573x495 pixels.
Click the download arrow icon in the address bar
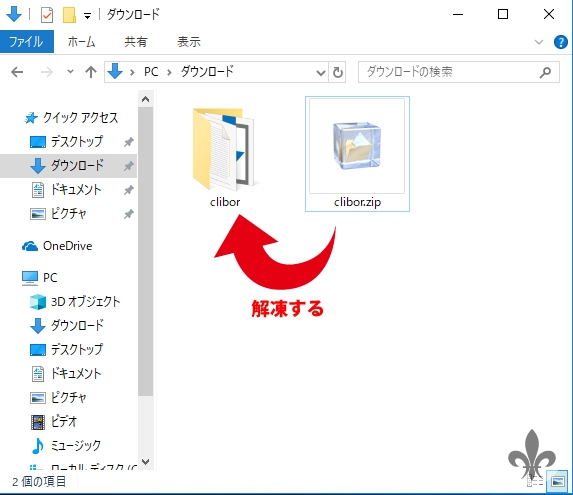click(115, 72)
